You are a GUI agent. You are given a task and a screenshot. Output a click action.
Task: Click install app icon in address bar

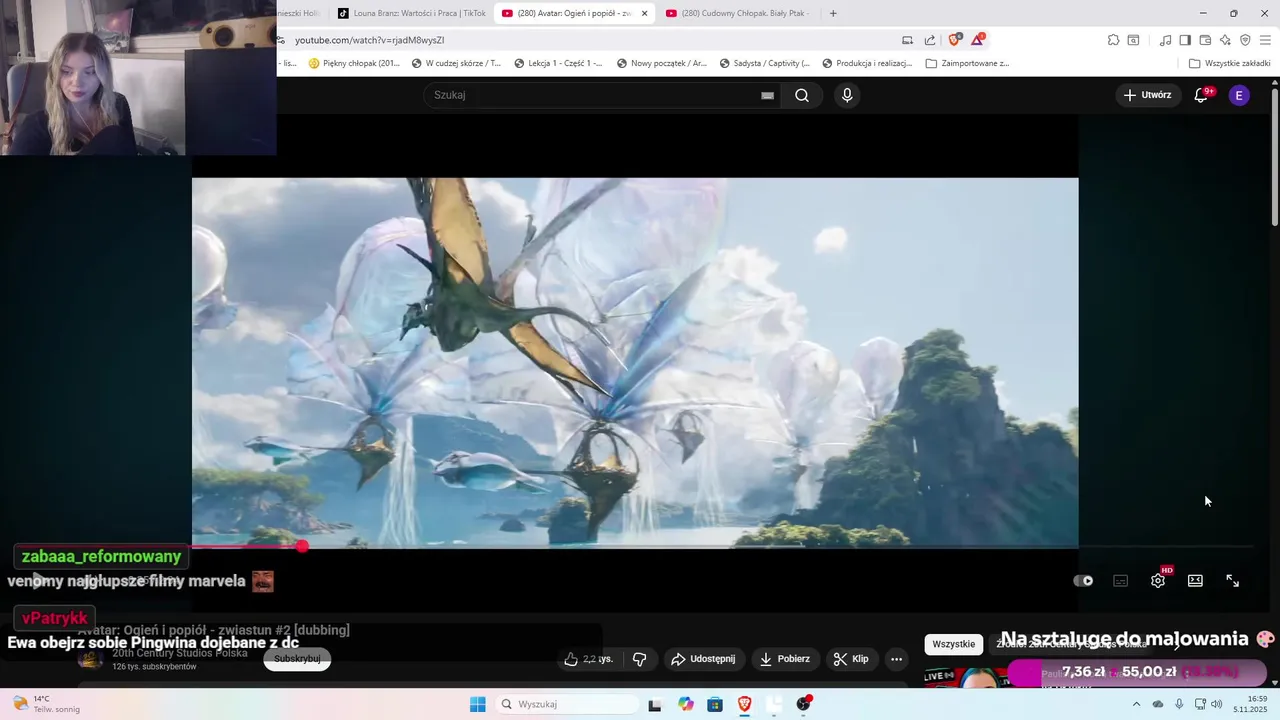click(x=907, y=40)
